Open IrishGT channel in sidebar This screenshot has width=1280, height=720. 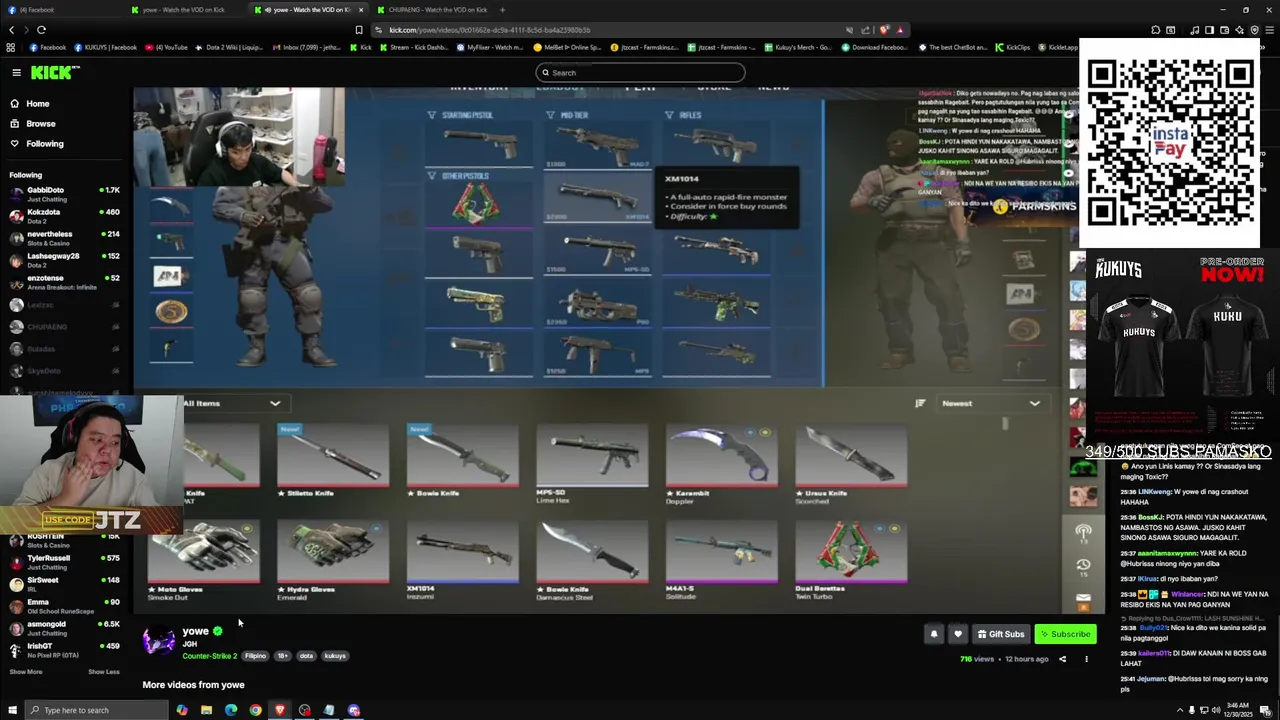(64, 650)
